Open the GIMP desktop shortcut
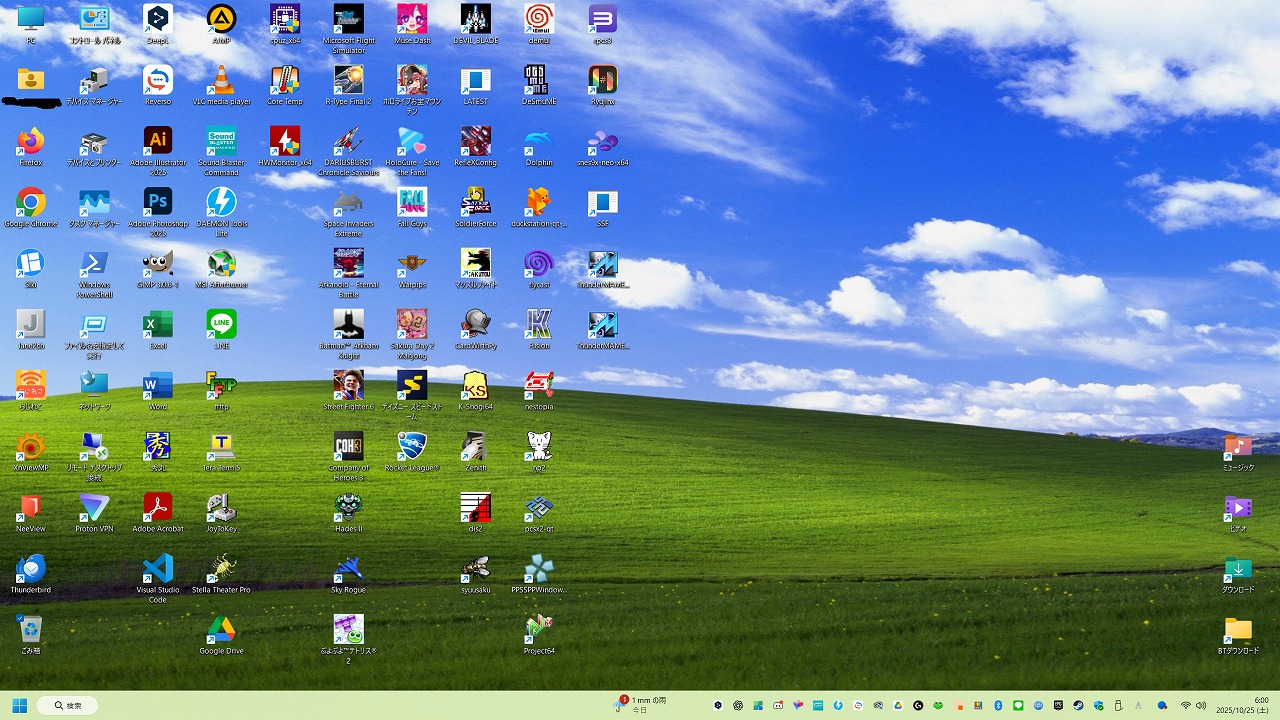The width and height of the screenshot is (1280, 720). (157, 263)
